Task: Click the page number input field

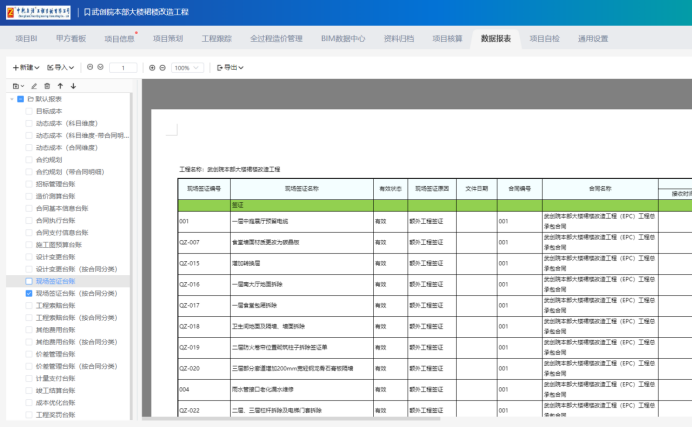Action: pyautogui.click(x=123, y=68)
